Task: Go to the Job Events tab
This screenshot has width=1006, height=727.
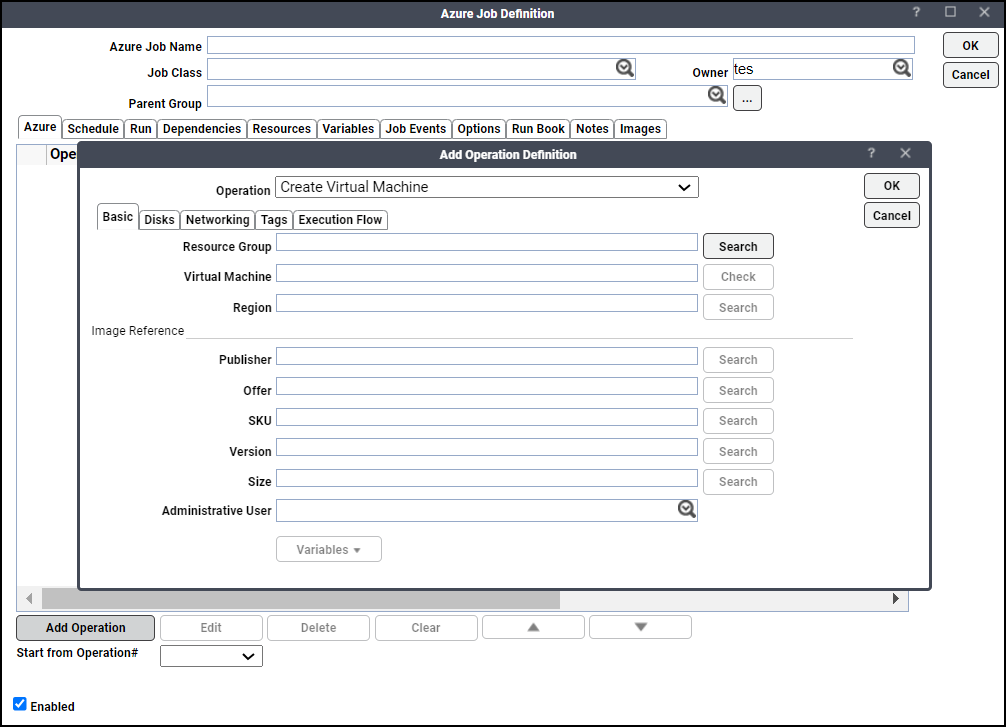Action: 416,129
